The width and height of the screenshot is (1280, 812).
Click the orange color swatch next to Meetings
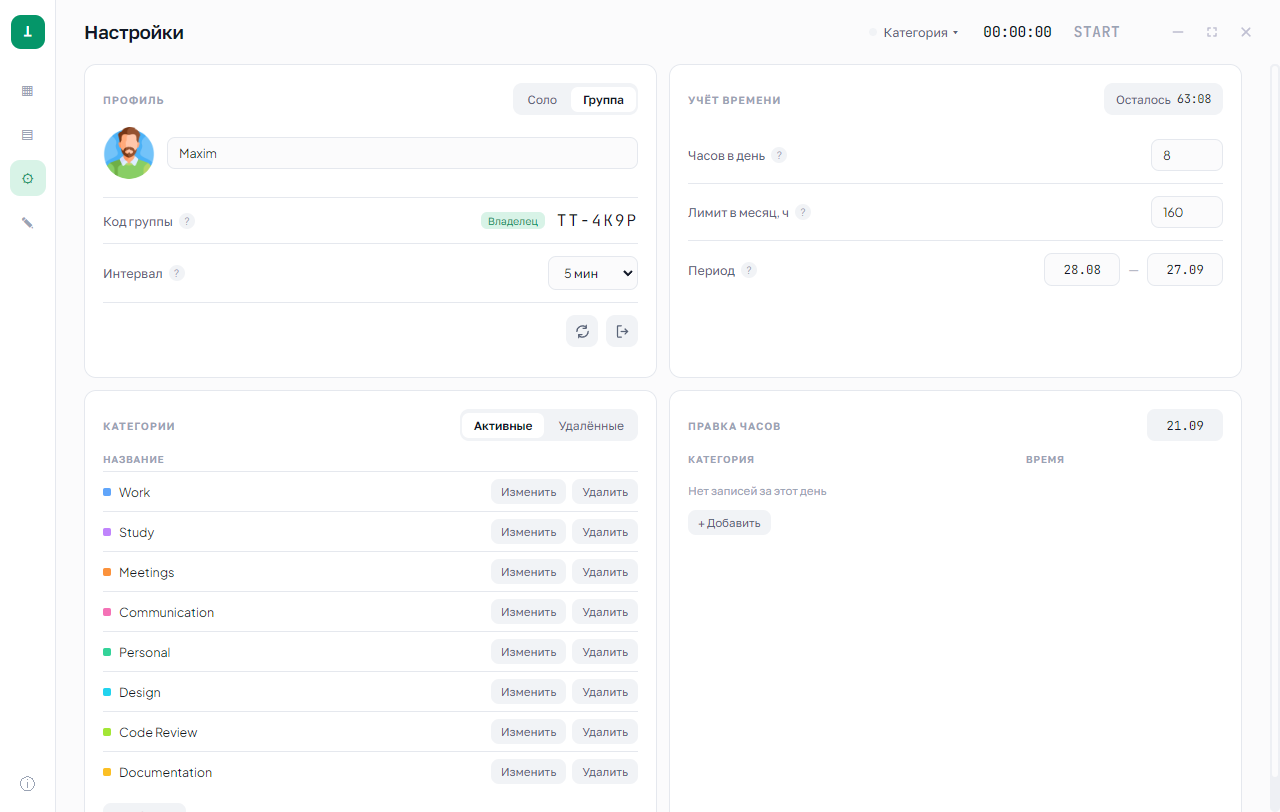click(107, 572)
